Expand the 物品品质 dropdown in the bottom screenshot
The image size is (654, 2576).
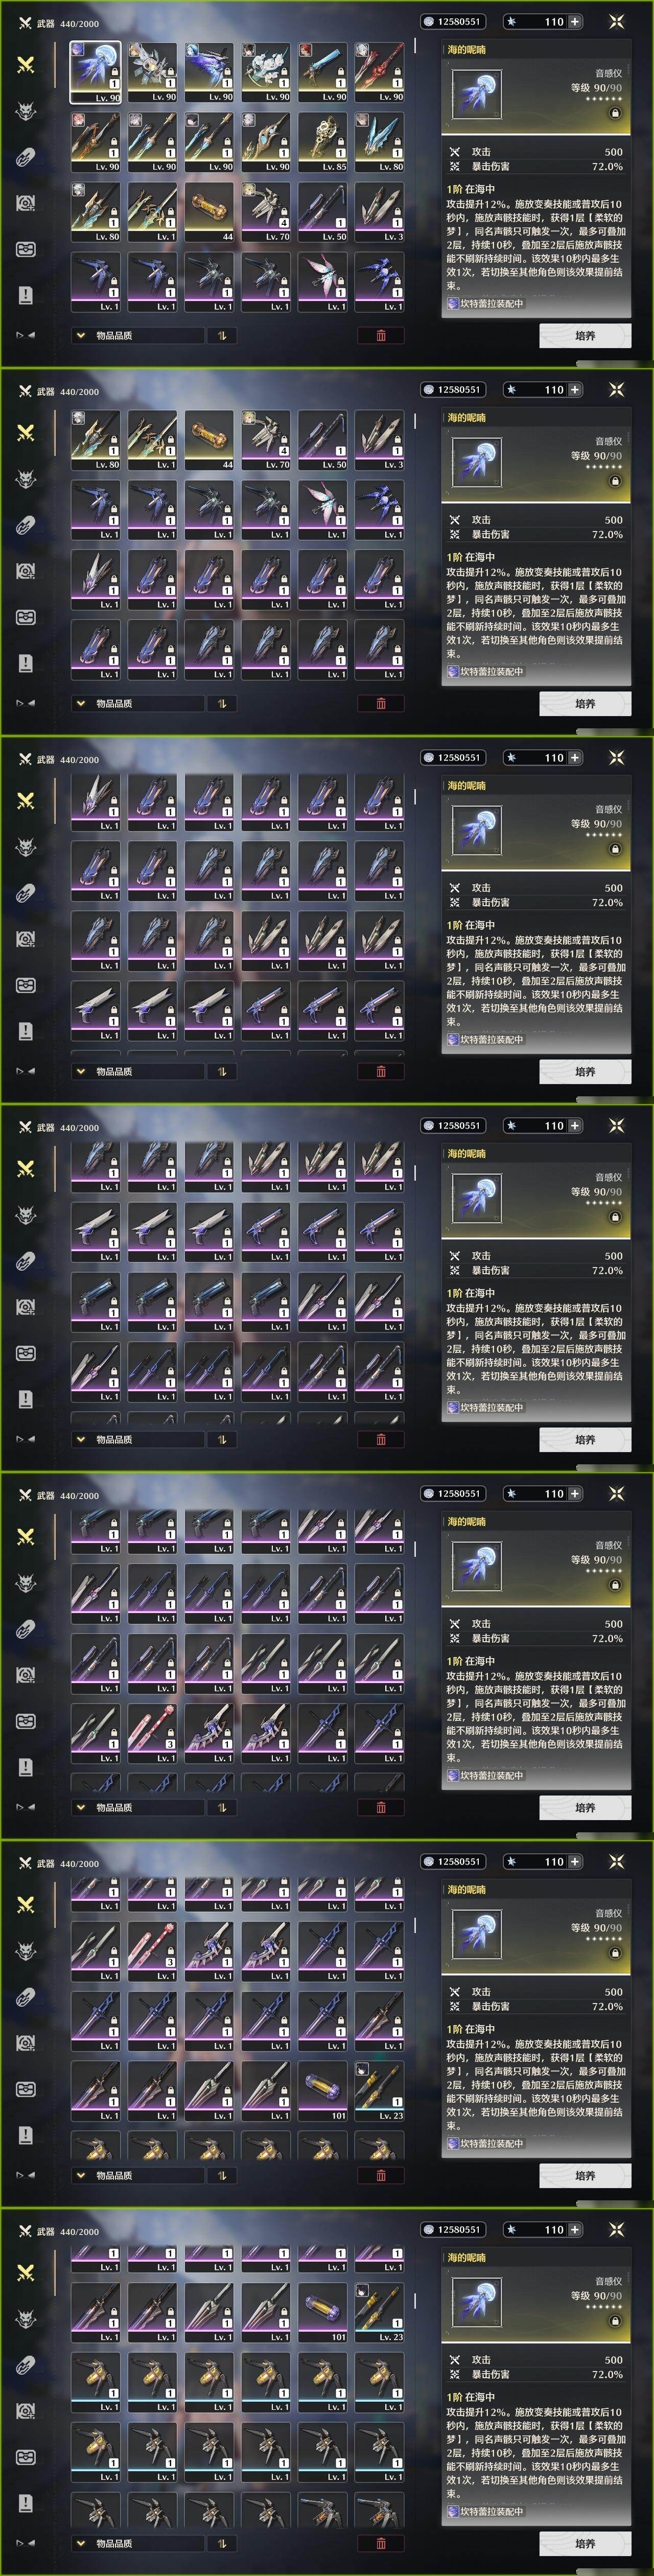137,2543
